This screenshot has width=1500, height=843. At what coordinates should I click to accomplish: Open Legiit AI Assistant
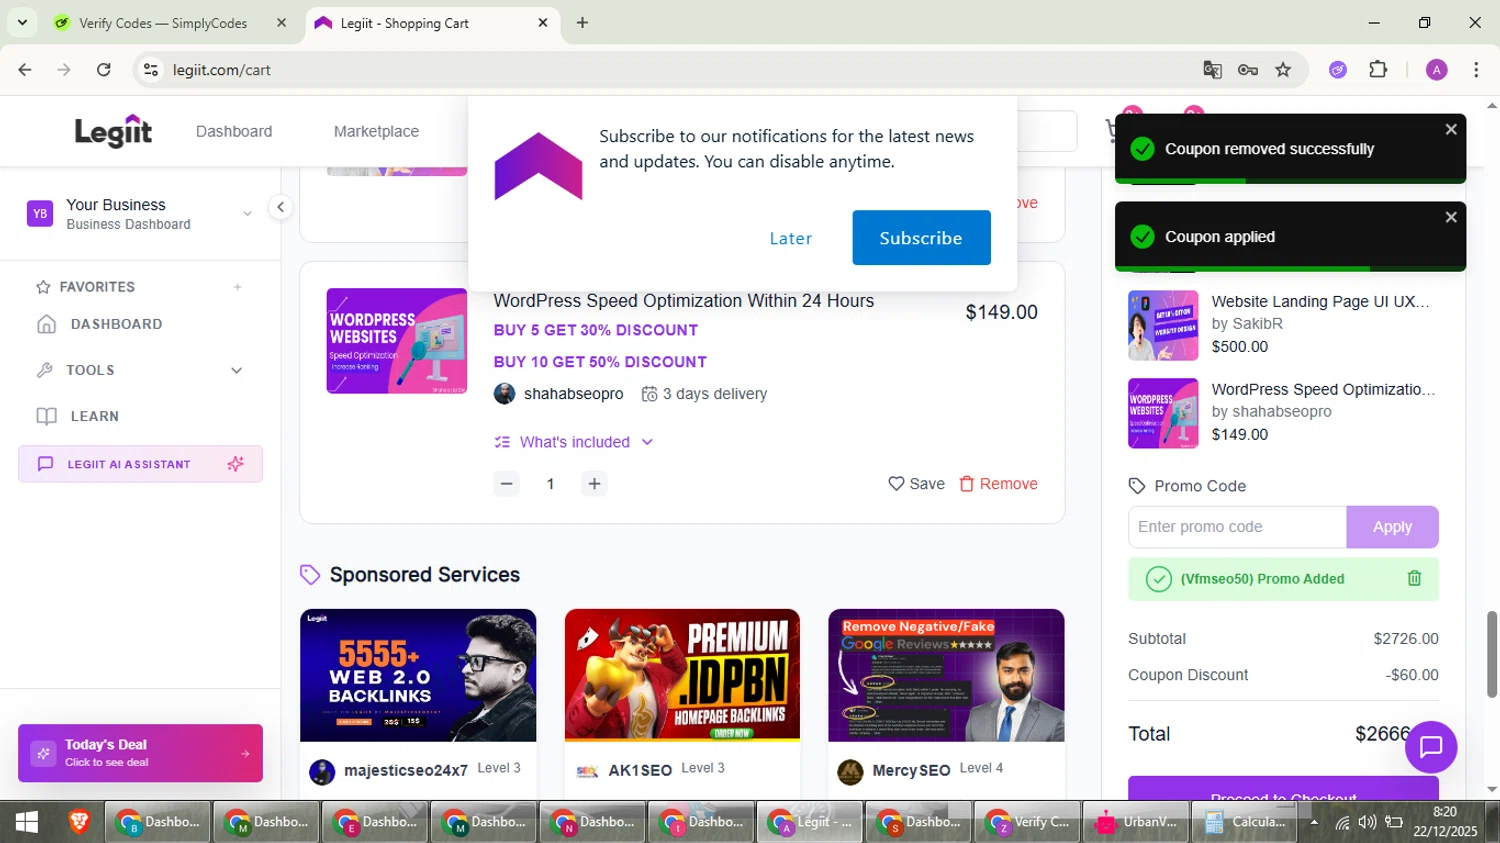click(x=140, y=464)
